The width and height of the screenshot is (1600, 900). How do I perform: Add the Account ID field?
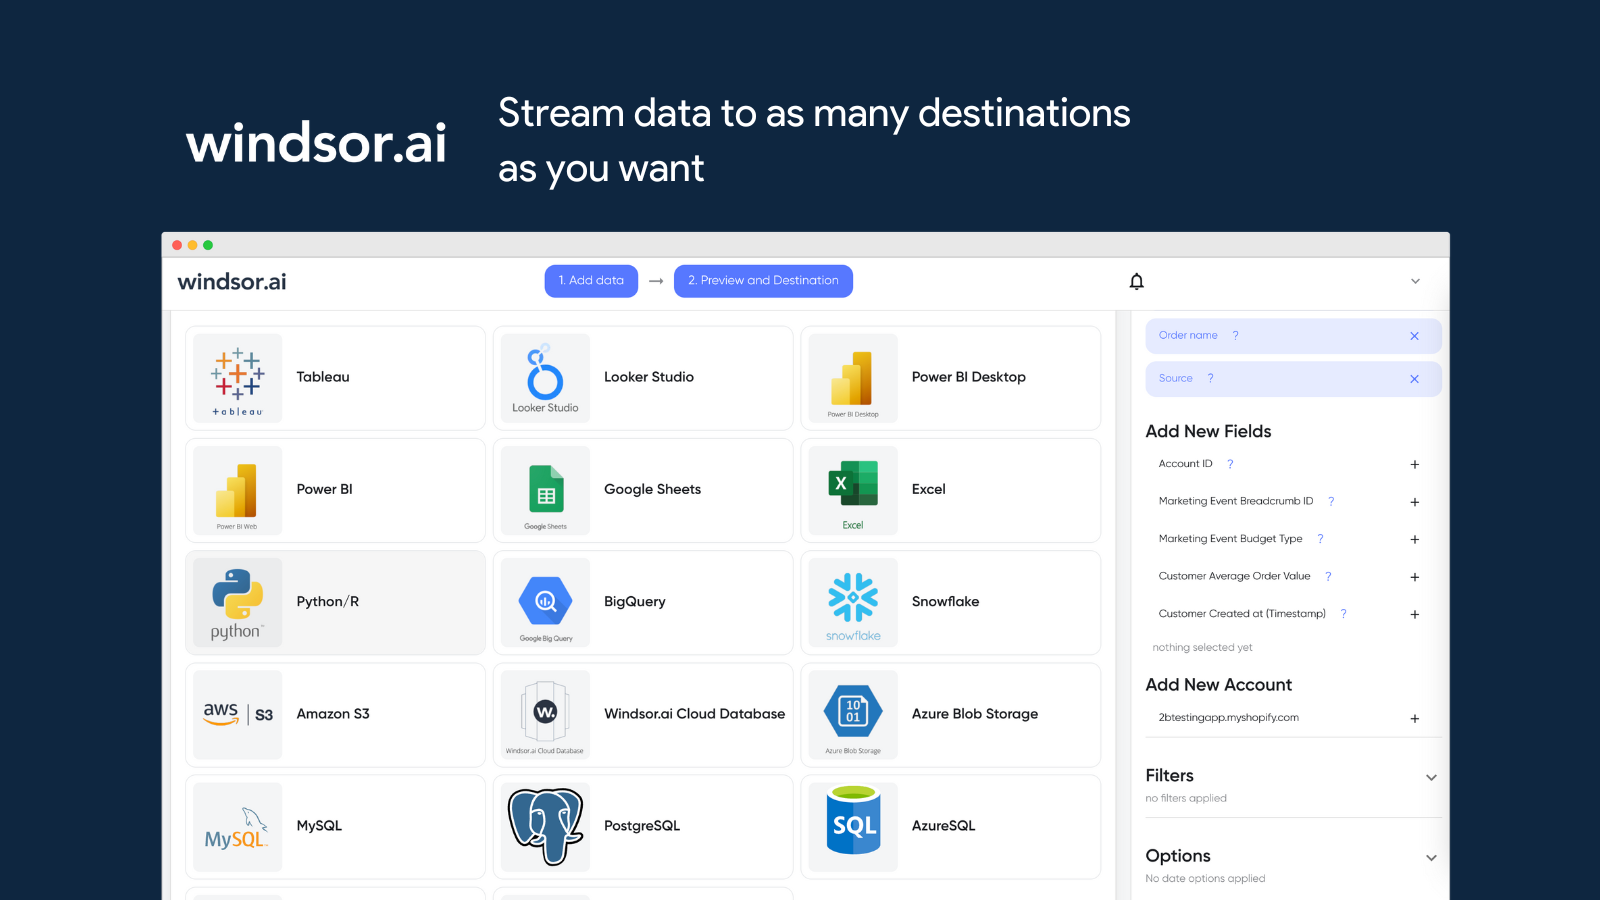(x=1415, y=464)
